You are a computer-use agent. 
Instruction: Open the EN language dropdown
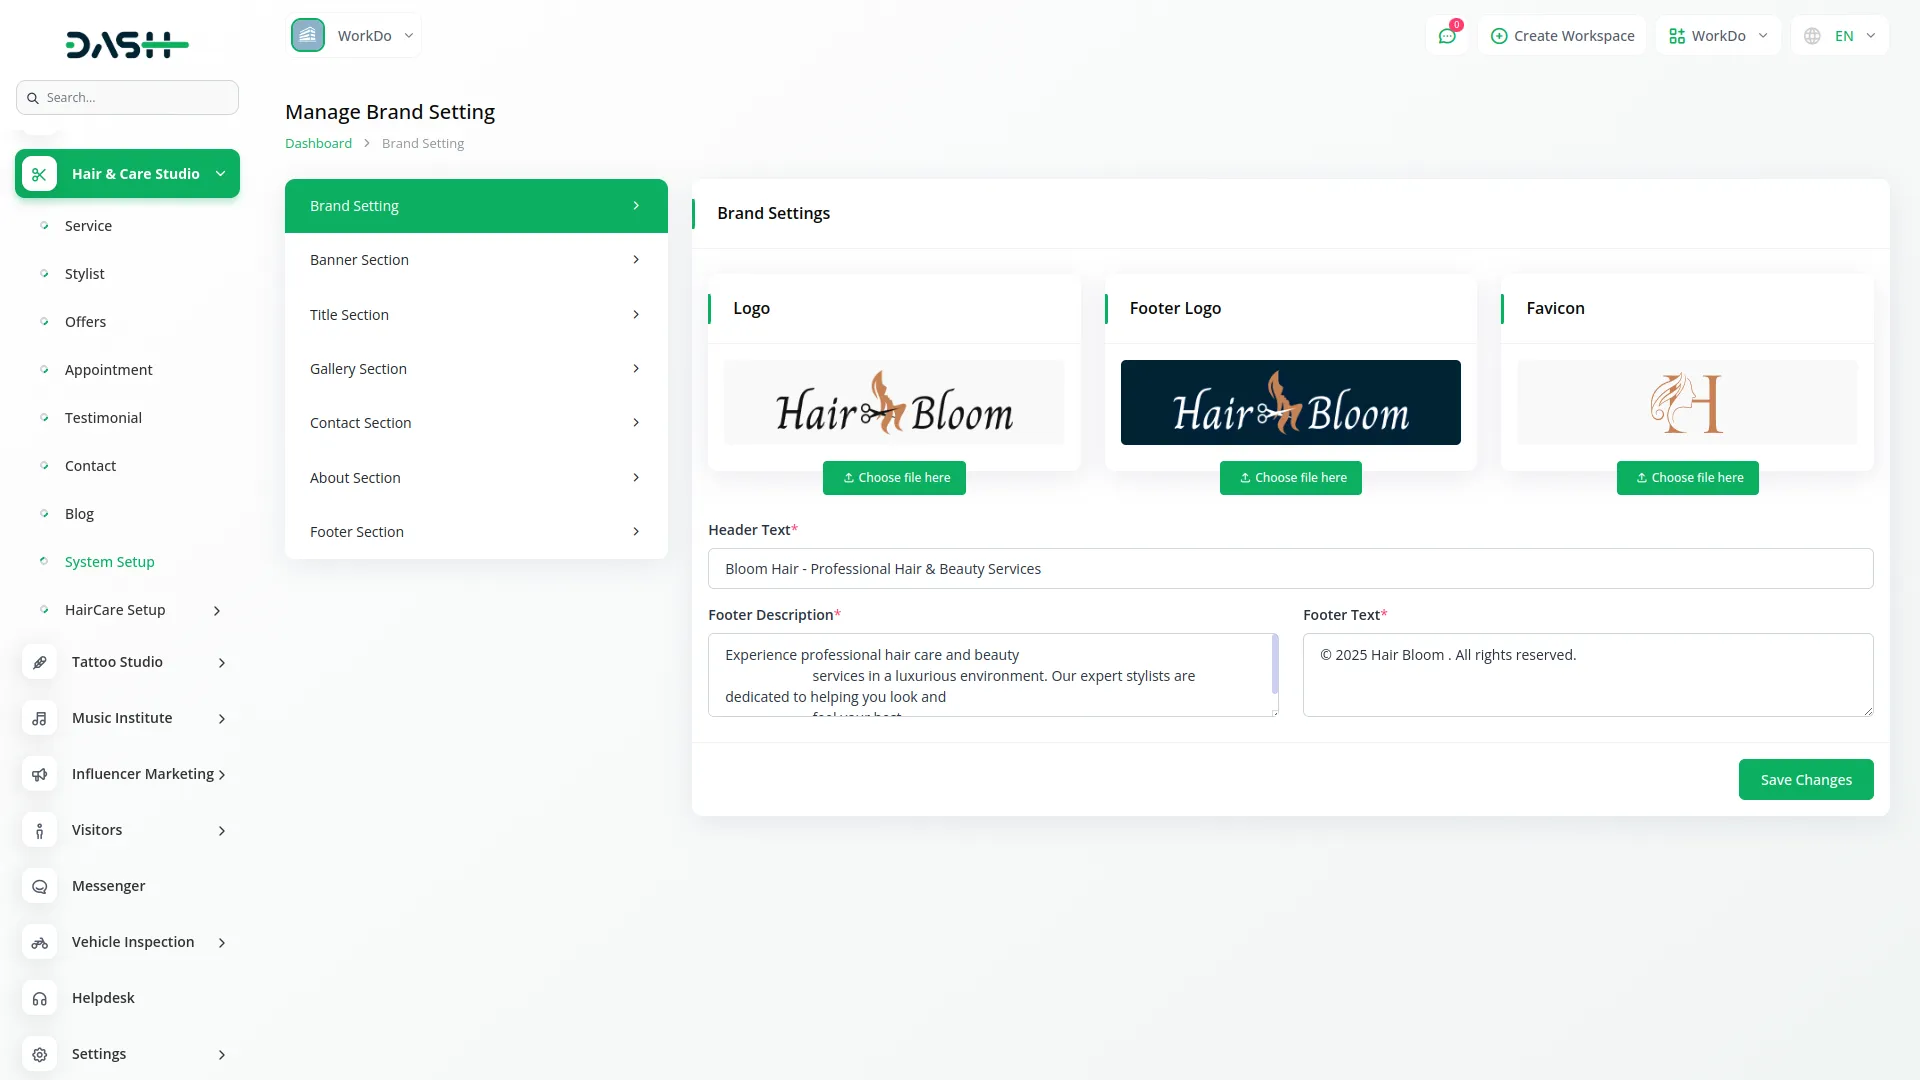[1840, 35]
